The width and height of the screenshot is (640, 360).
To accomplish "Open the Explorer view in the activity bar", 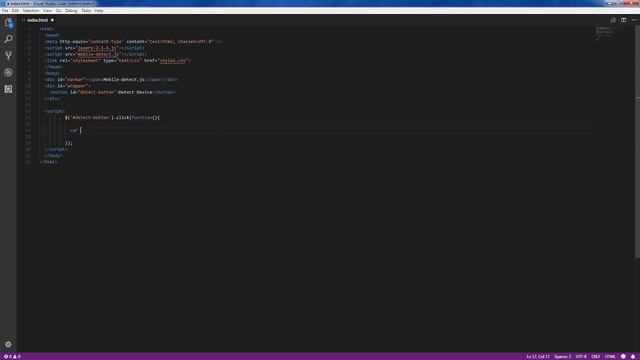I will click(x=8, y=23).
